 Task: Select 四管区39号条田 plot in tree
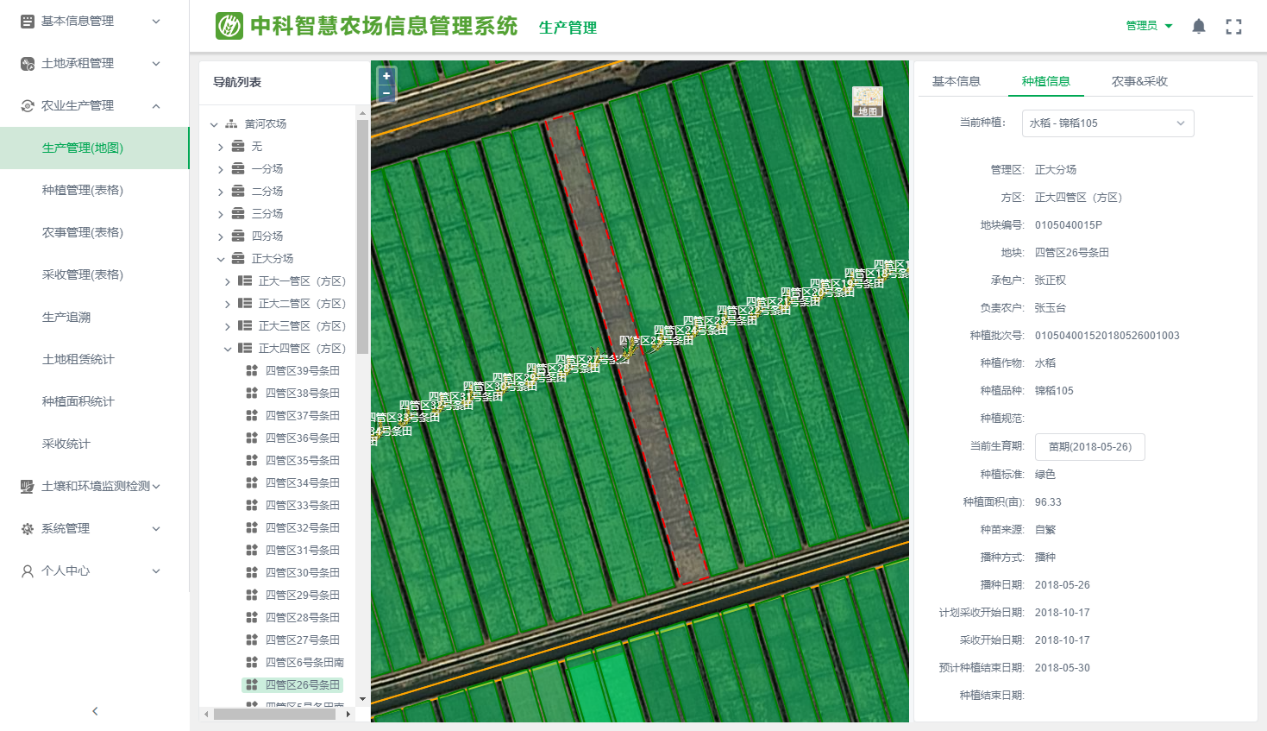[302, 371]
